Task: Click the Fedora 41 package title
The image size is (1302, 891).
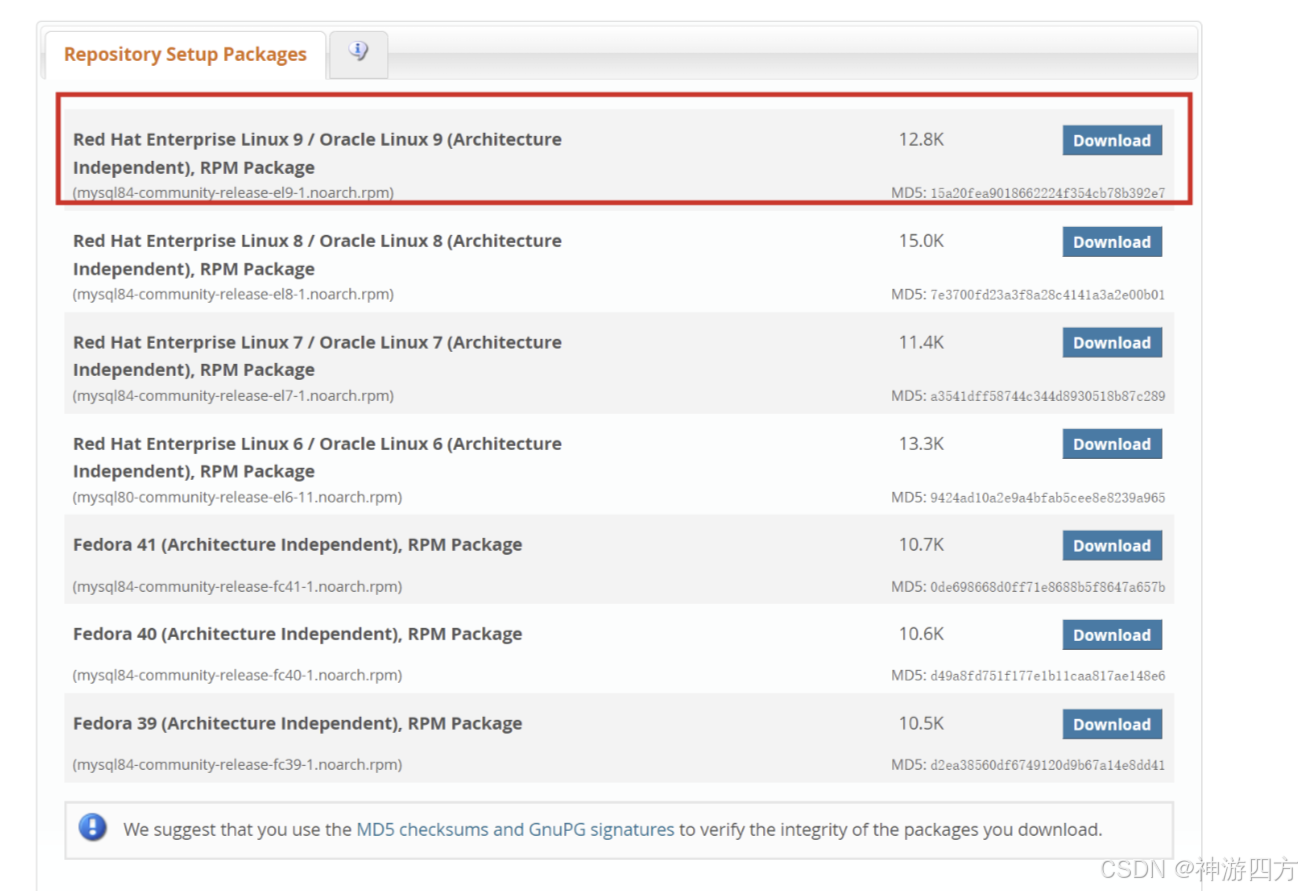Action: click(298, 545)
